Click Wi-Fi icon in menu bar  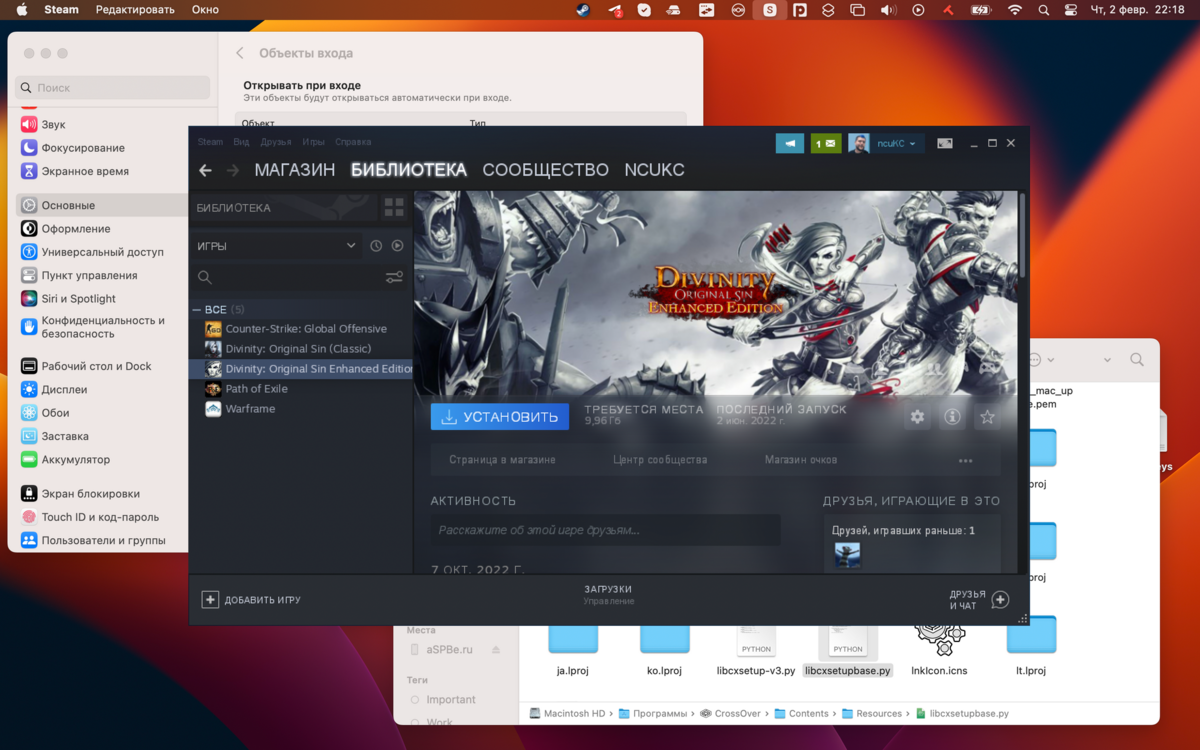click(x=1015, y=10)
